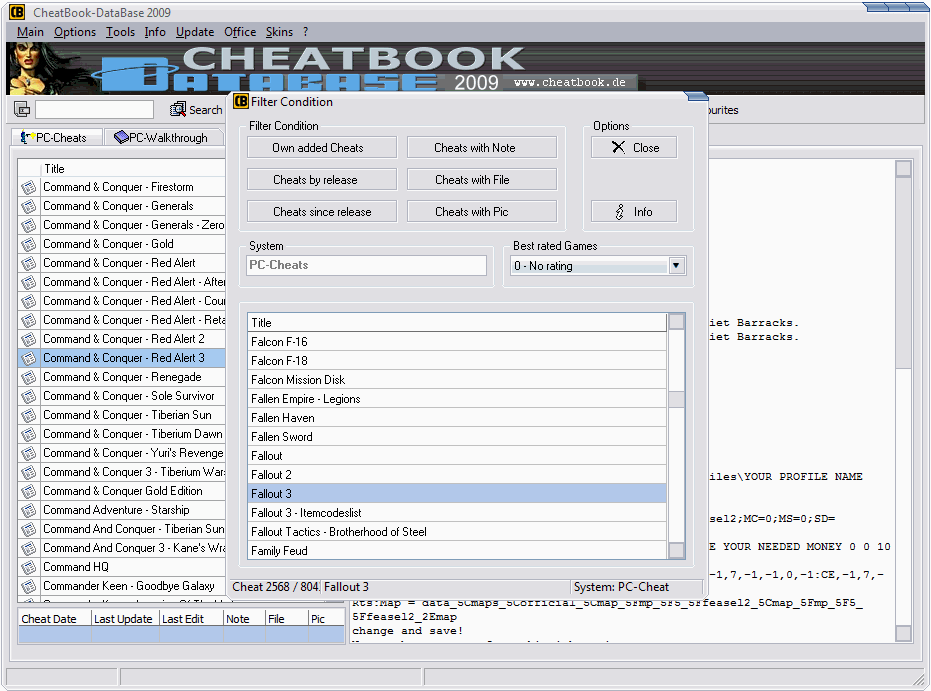Click the CheatBook logo icon in title bar
The image size is (931, 691).
pyautogui.click(x=17, y=12)
